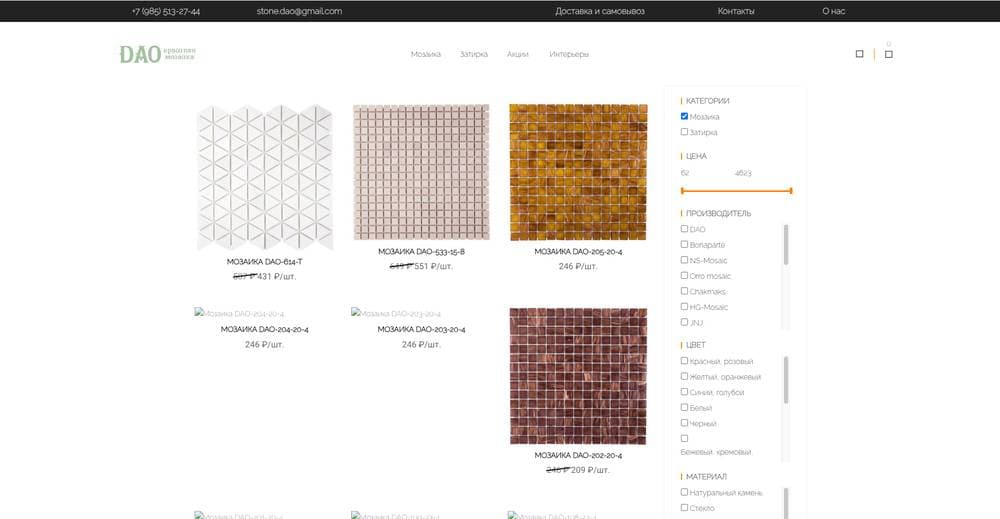Click the phone number +7 (985) 513-27-44
1000x519 pixels.
tap(166, 11)
